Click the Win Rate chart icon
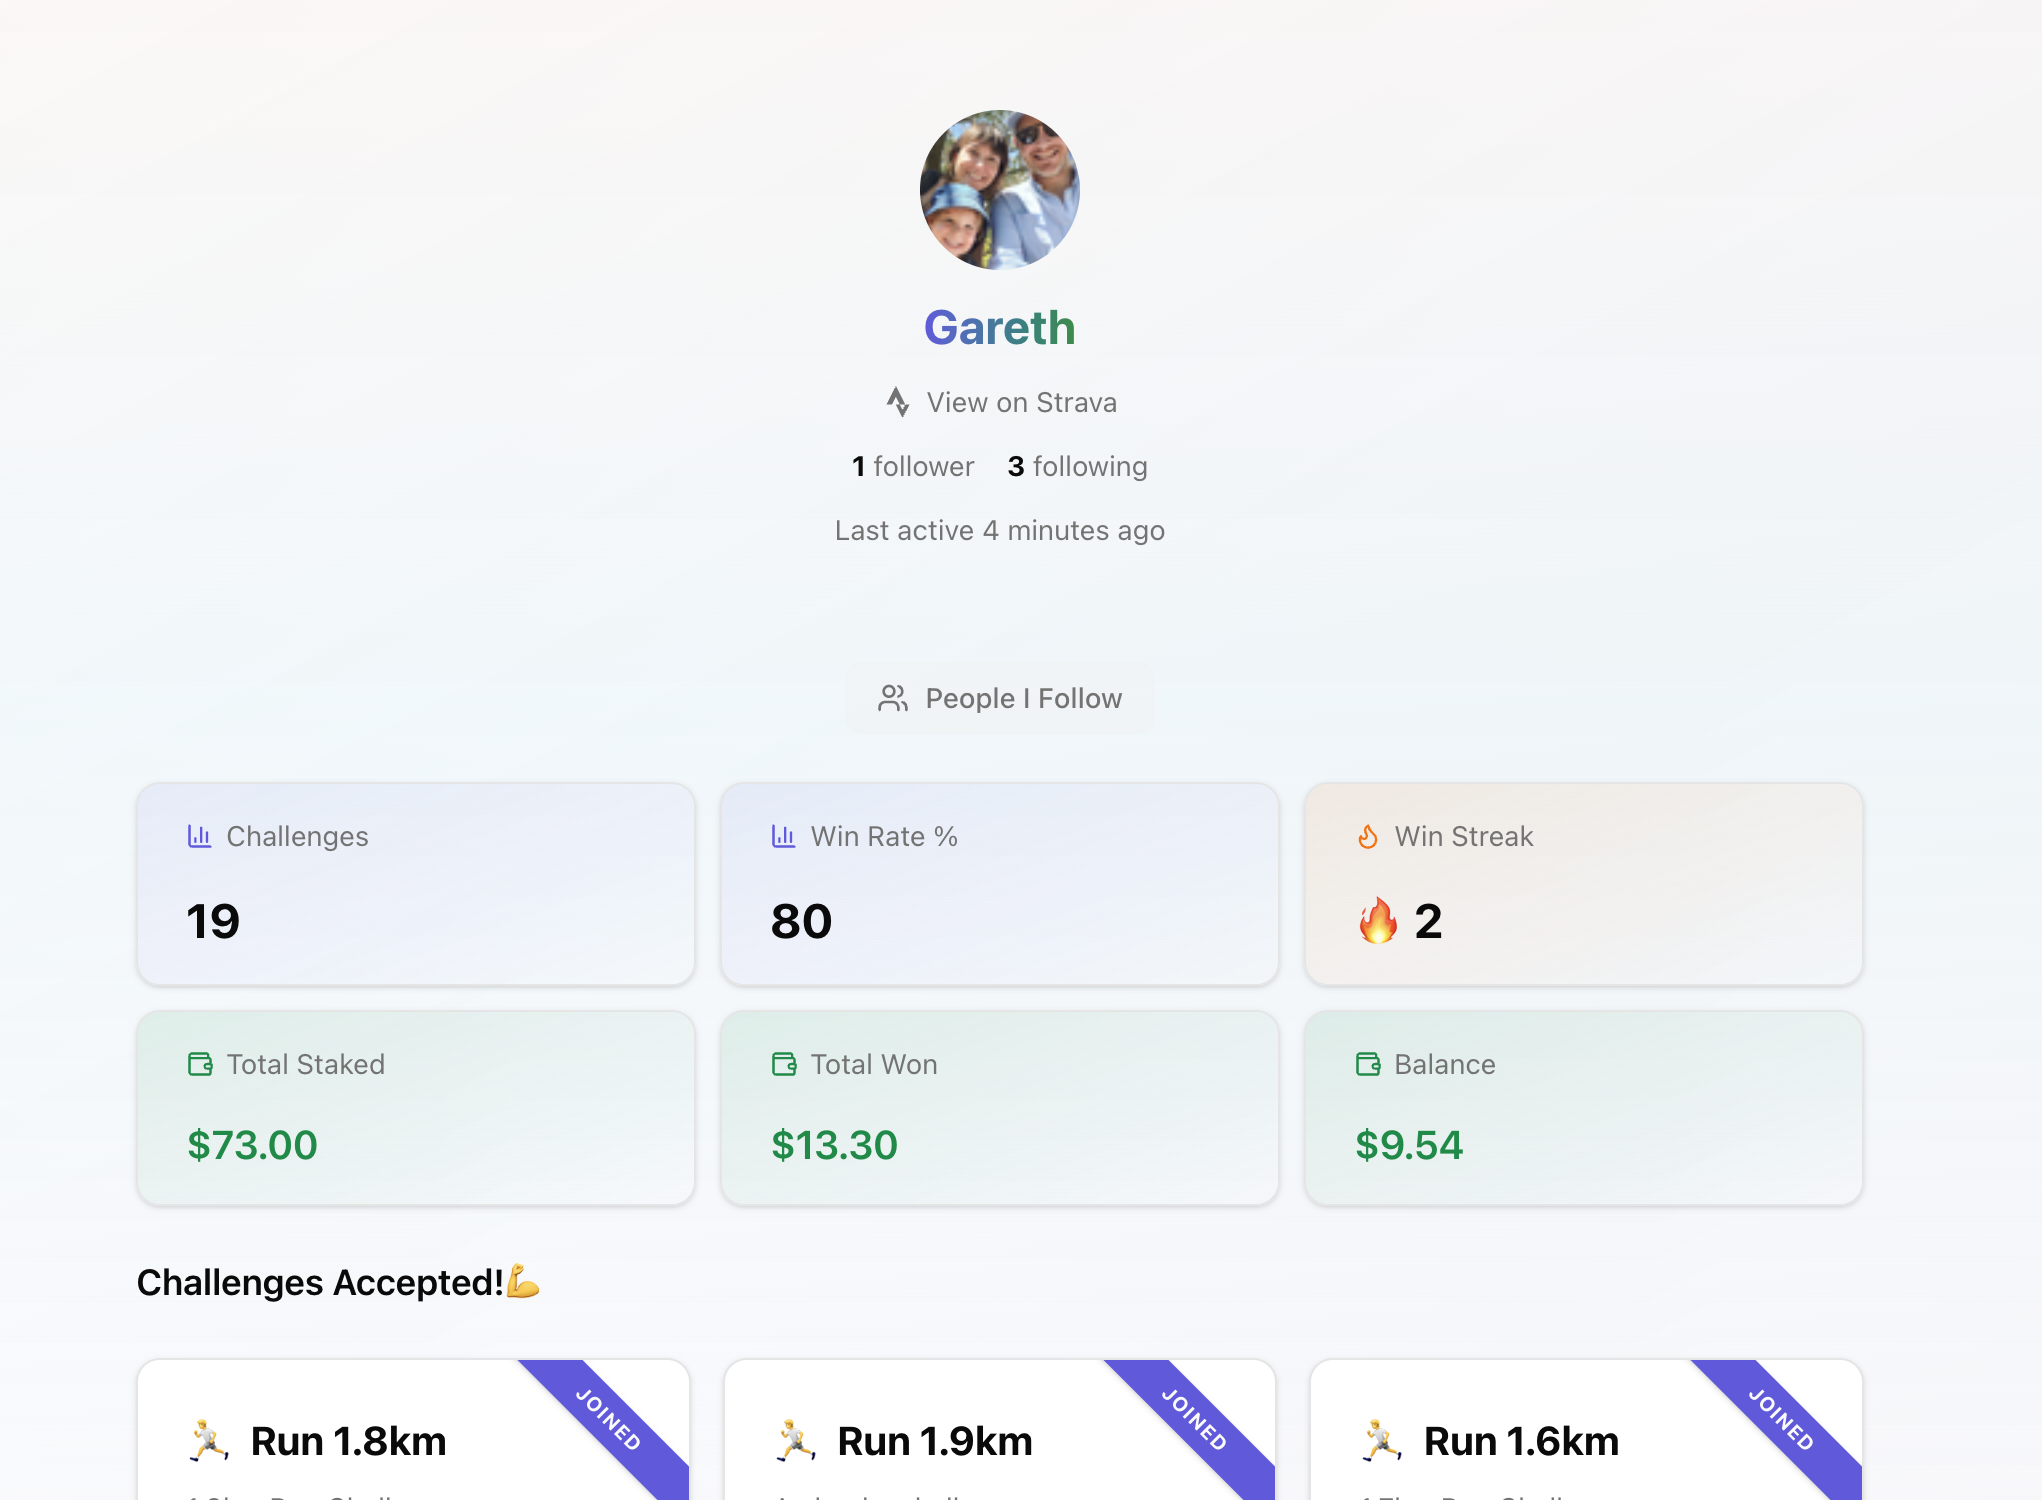Screen dimensions: 2042x1500 coord(783,836)
